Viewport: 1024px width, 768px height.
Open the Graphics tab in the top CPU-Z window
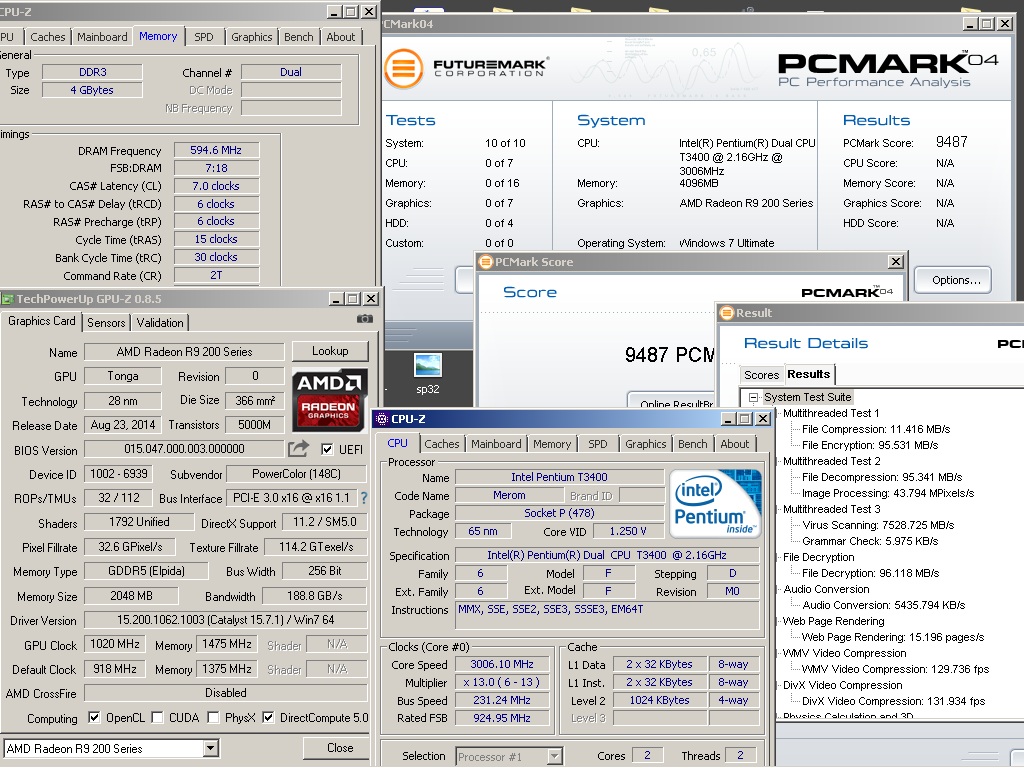pos(251,37)
